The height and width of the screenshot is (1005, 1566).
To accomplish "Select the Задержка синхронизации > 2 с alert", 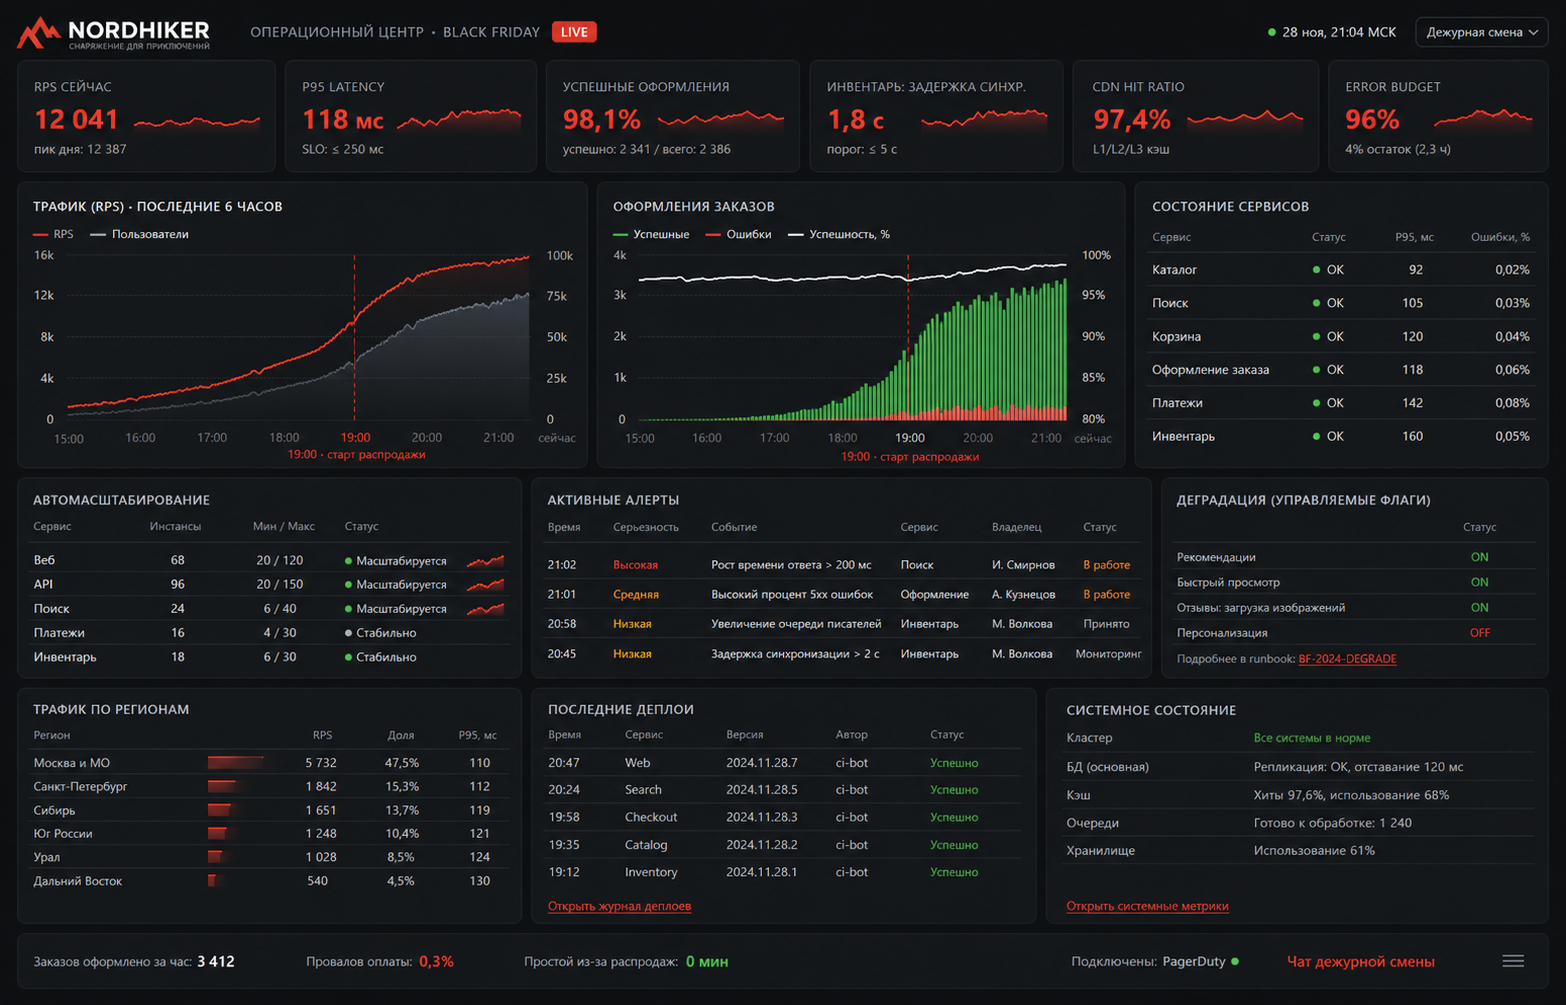I will coord(842,654).
